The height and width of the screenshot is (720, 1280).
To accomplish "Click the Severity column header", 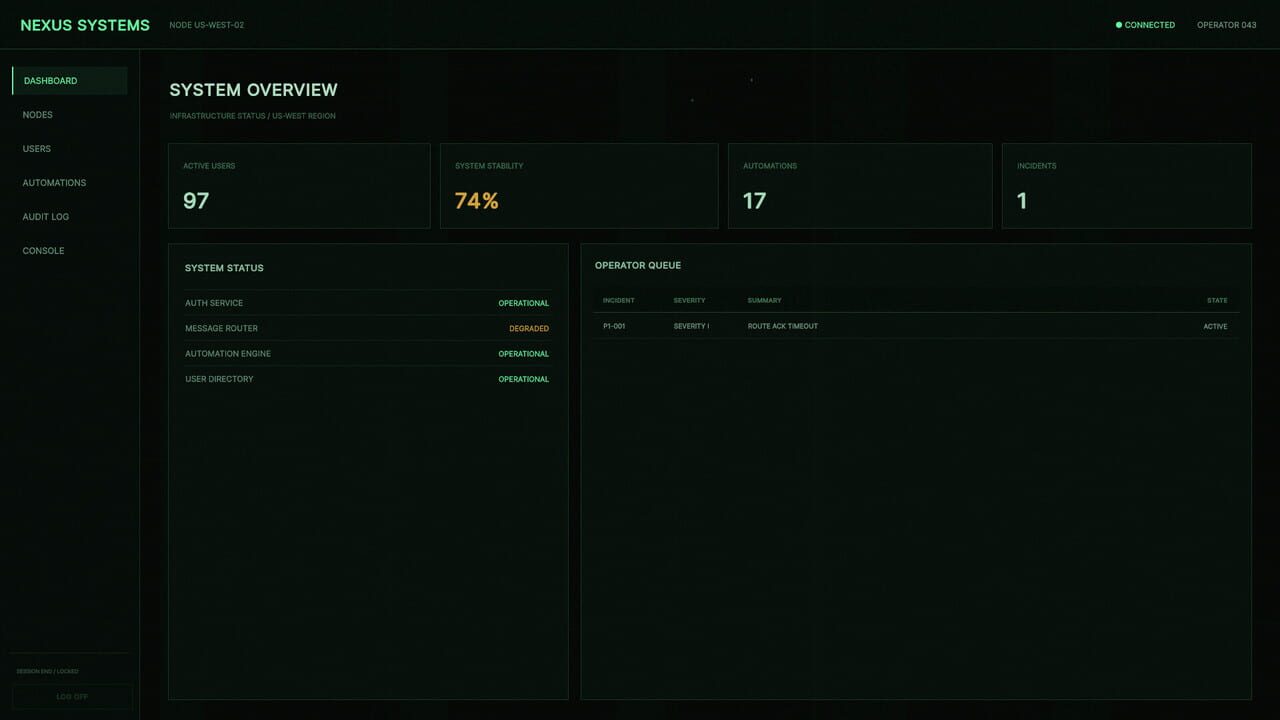I will point(689,301).
